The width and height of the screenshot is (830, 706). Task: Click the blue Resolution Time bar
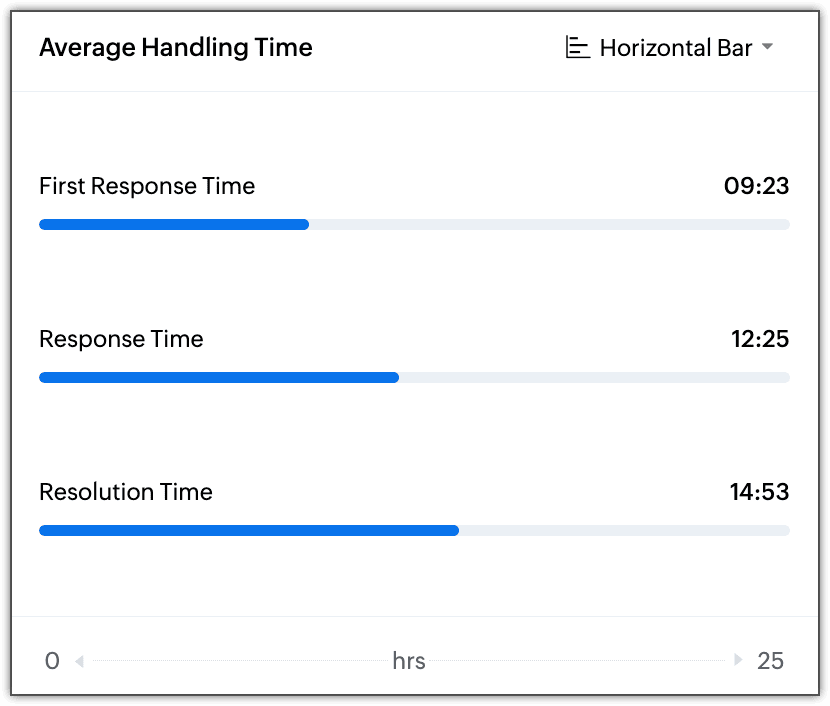click(x=249, y=530)
